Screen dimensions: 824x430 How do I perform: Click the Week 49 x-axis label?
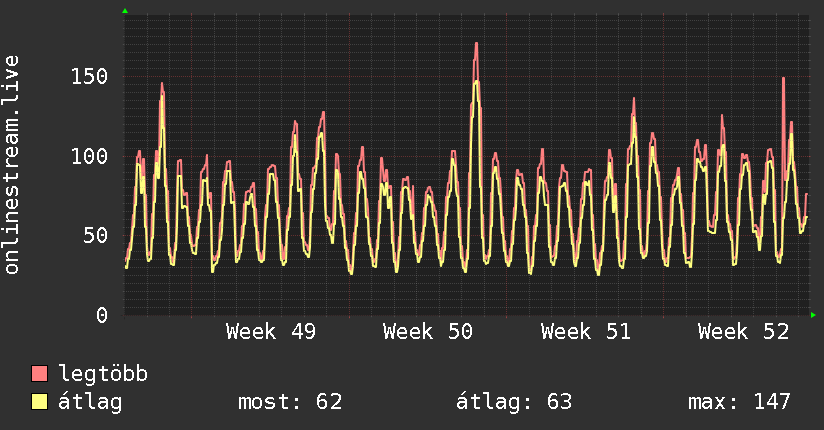[271, 332]
